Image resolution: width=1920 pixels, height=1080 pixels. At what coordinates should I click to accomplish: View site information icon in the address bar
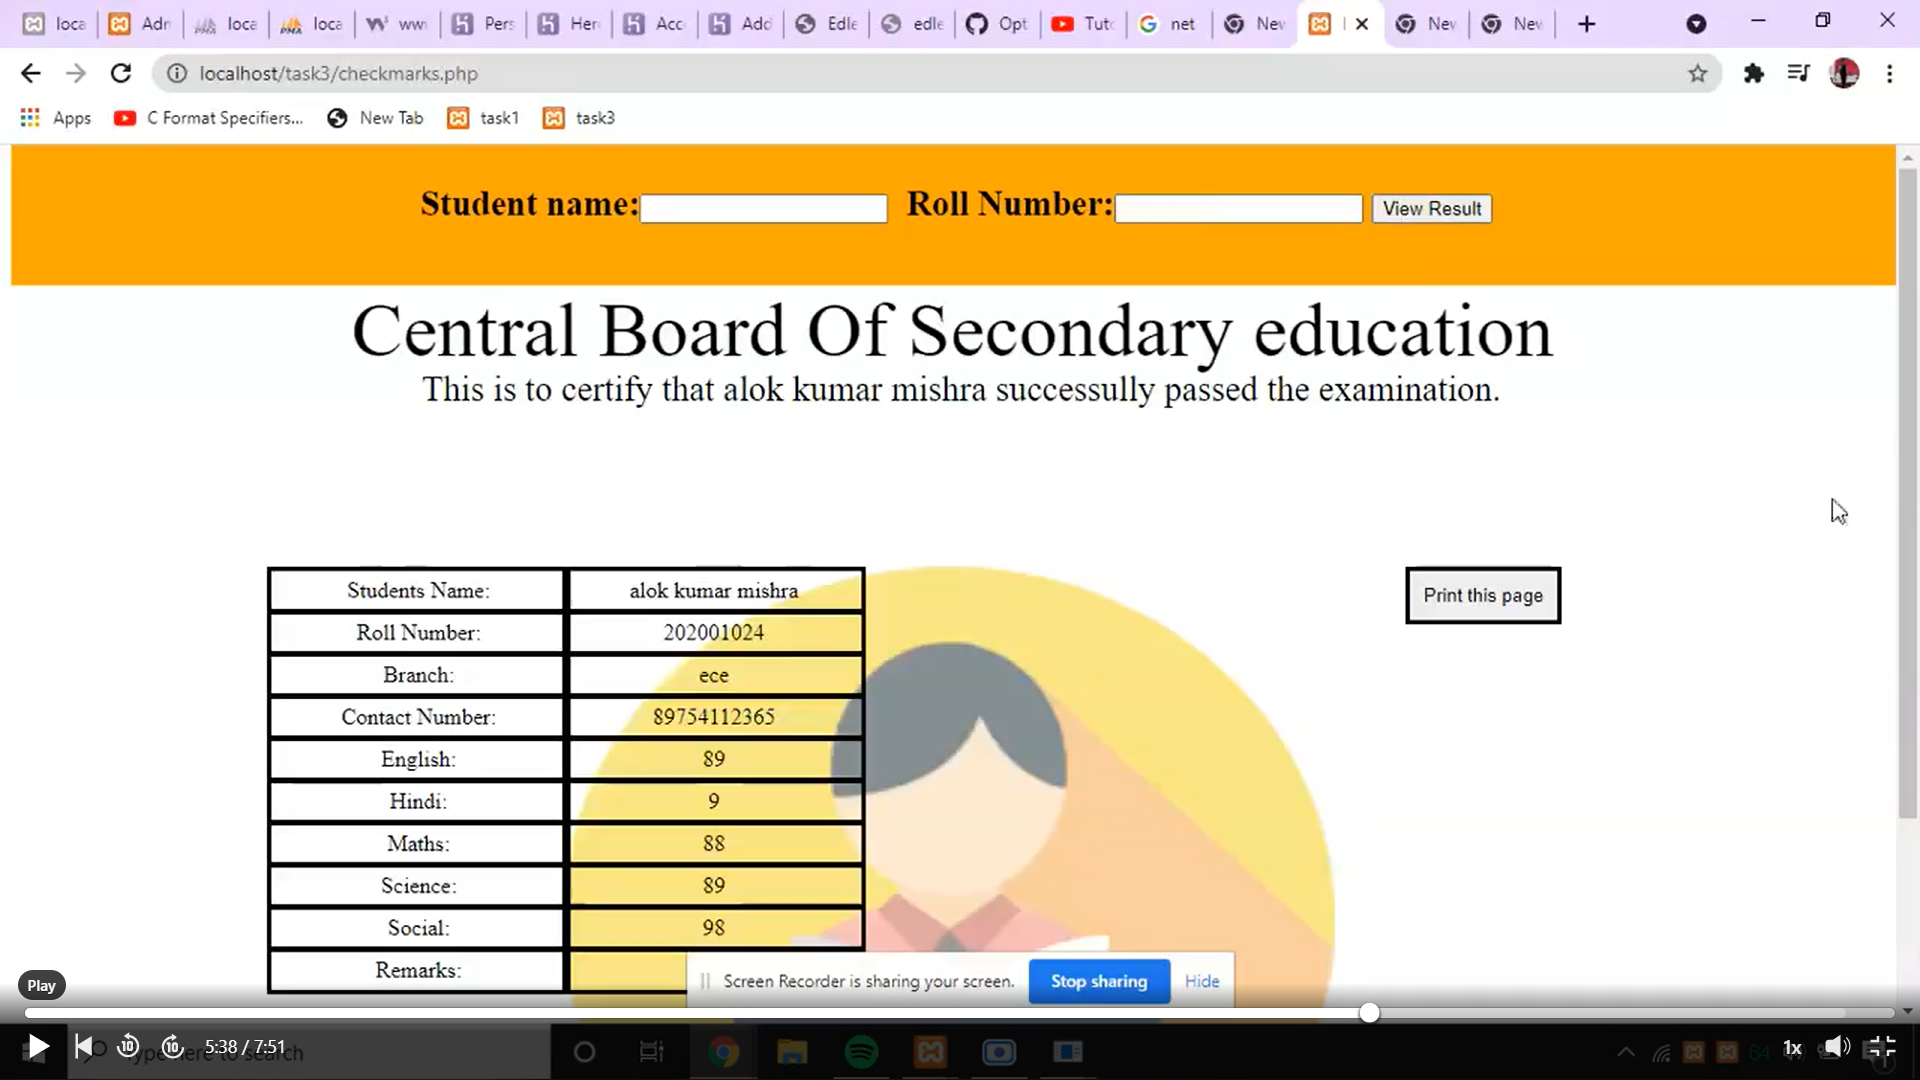coord(177,73)
